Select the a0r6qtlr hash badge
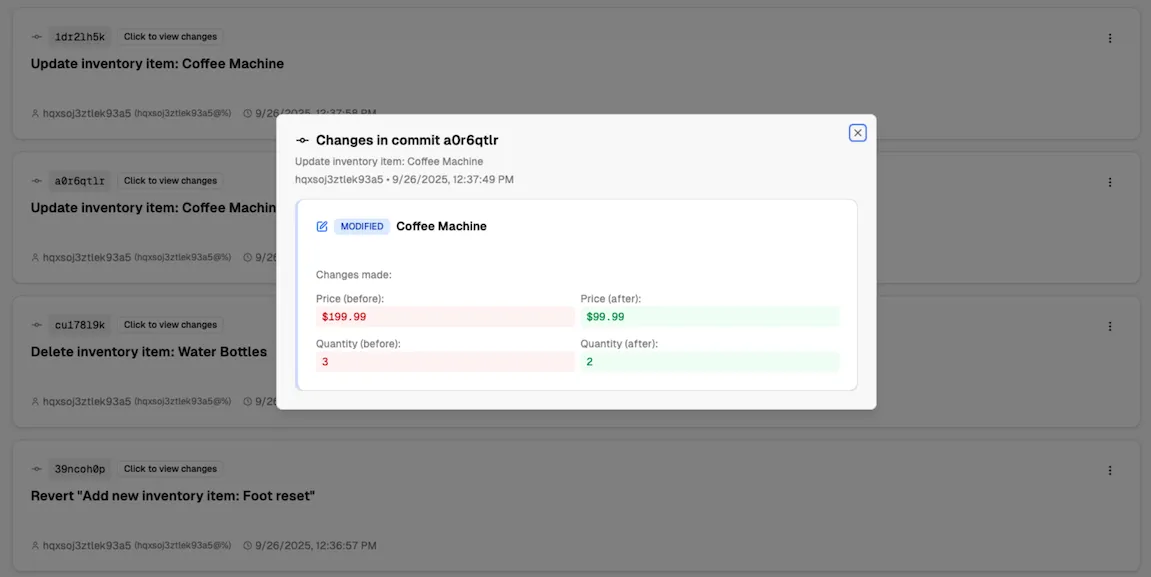The image size is (1151, 577). (78, 180)
